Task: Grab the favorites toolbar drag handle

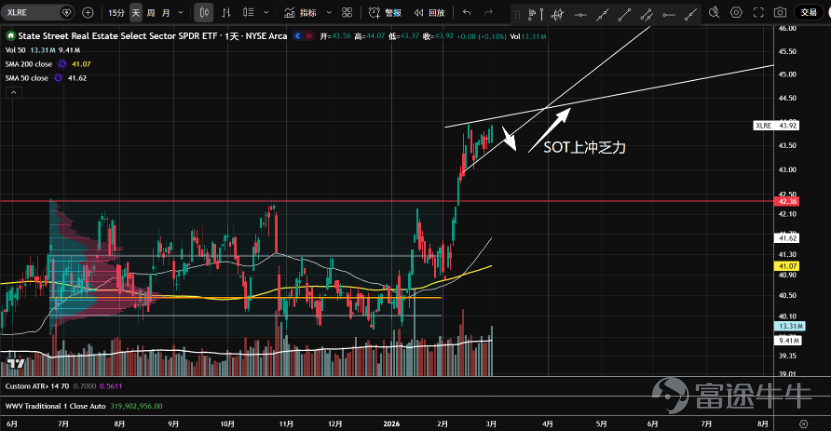Action: pos(517,14)
